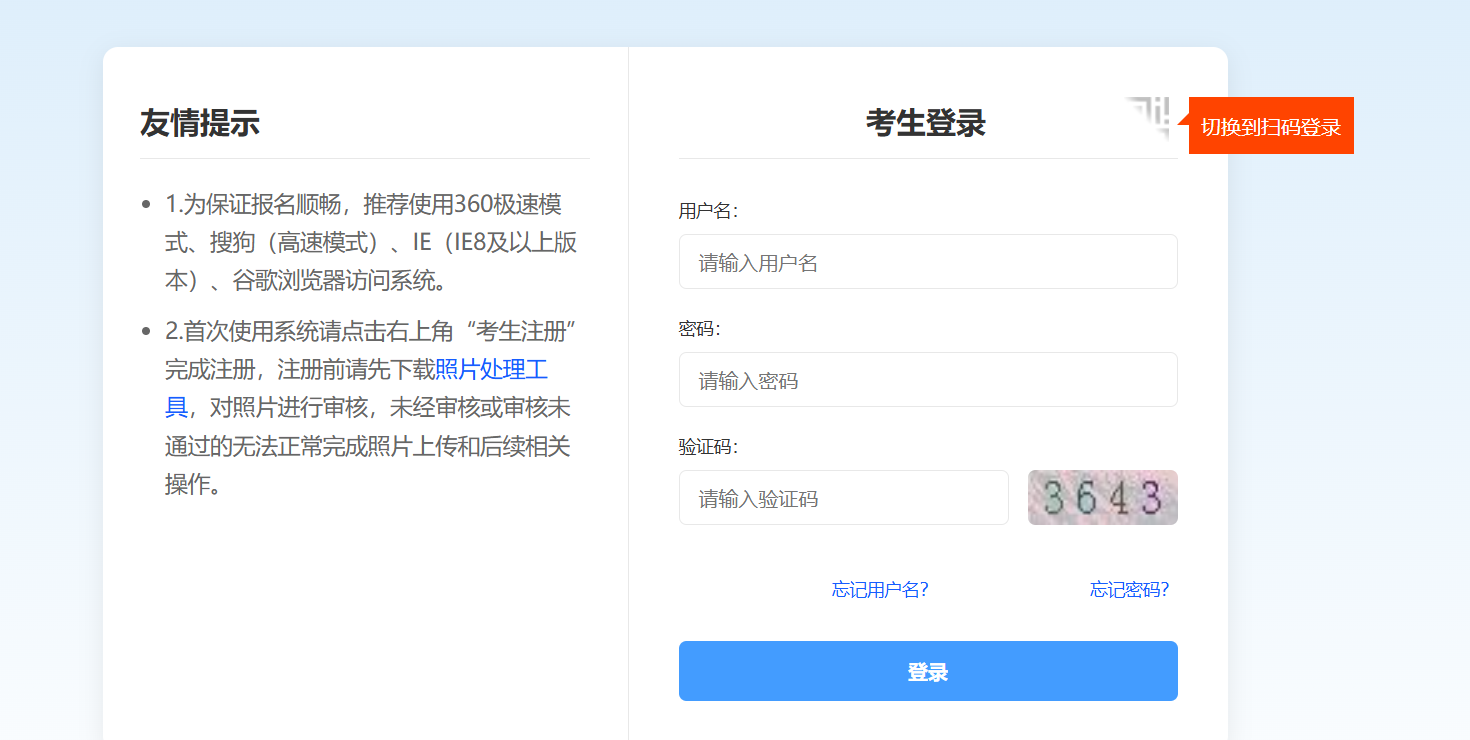The image size is (1470, 740).
Task: Refresh the 3643 captcha image
Action: [1102, 498]
